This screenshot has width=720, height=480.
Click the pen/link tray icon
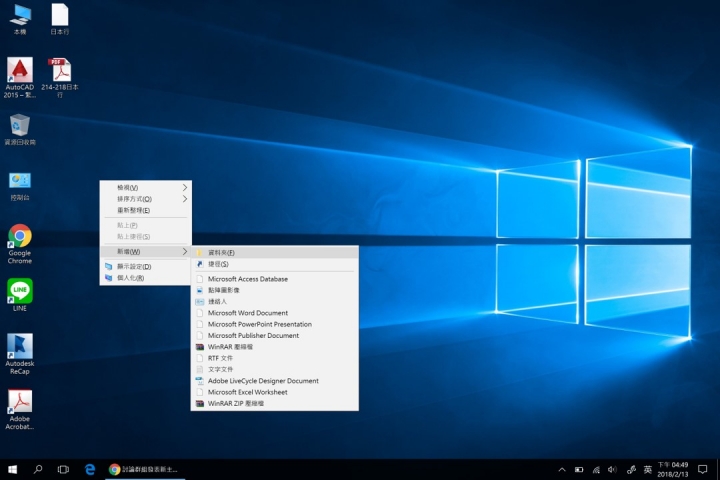631,469
